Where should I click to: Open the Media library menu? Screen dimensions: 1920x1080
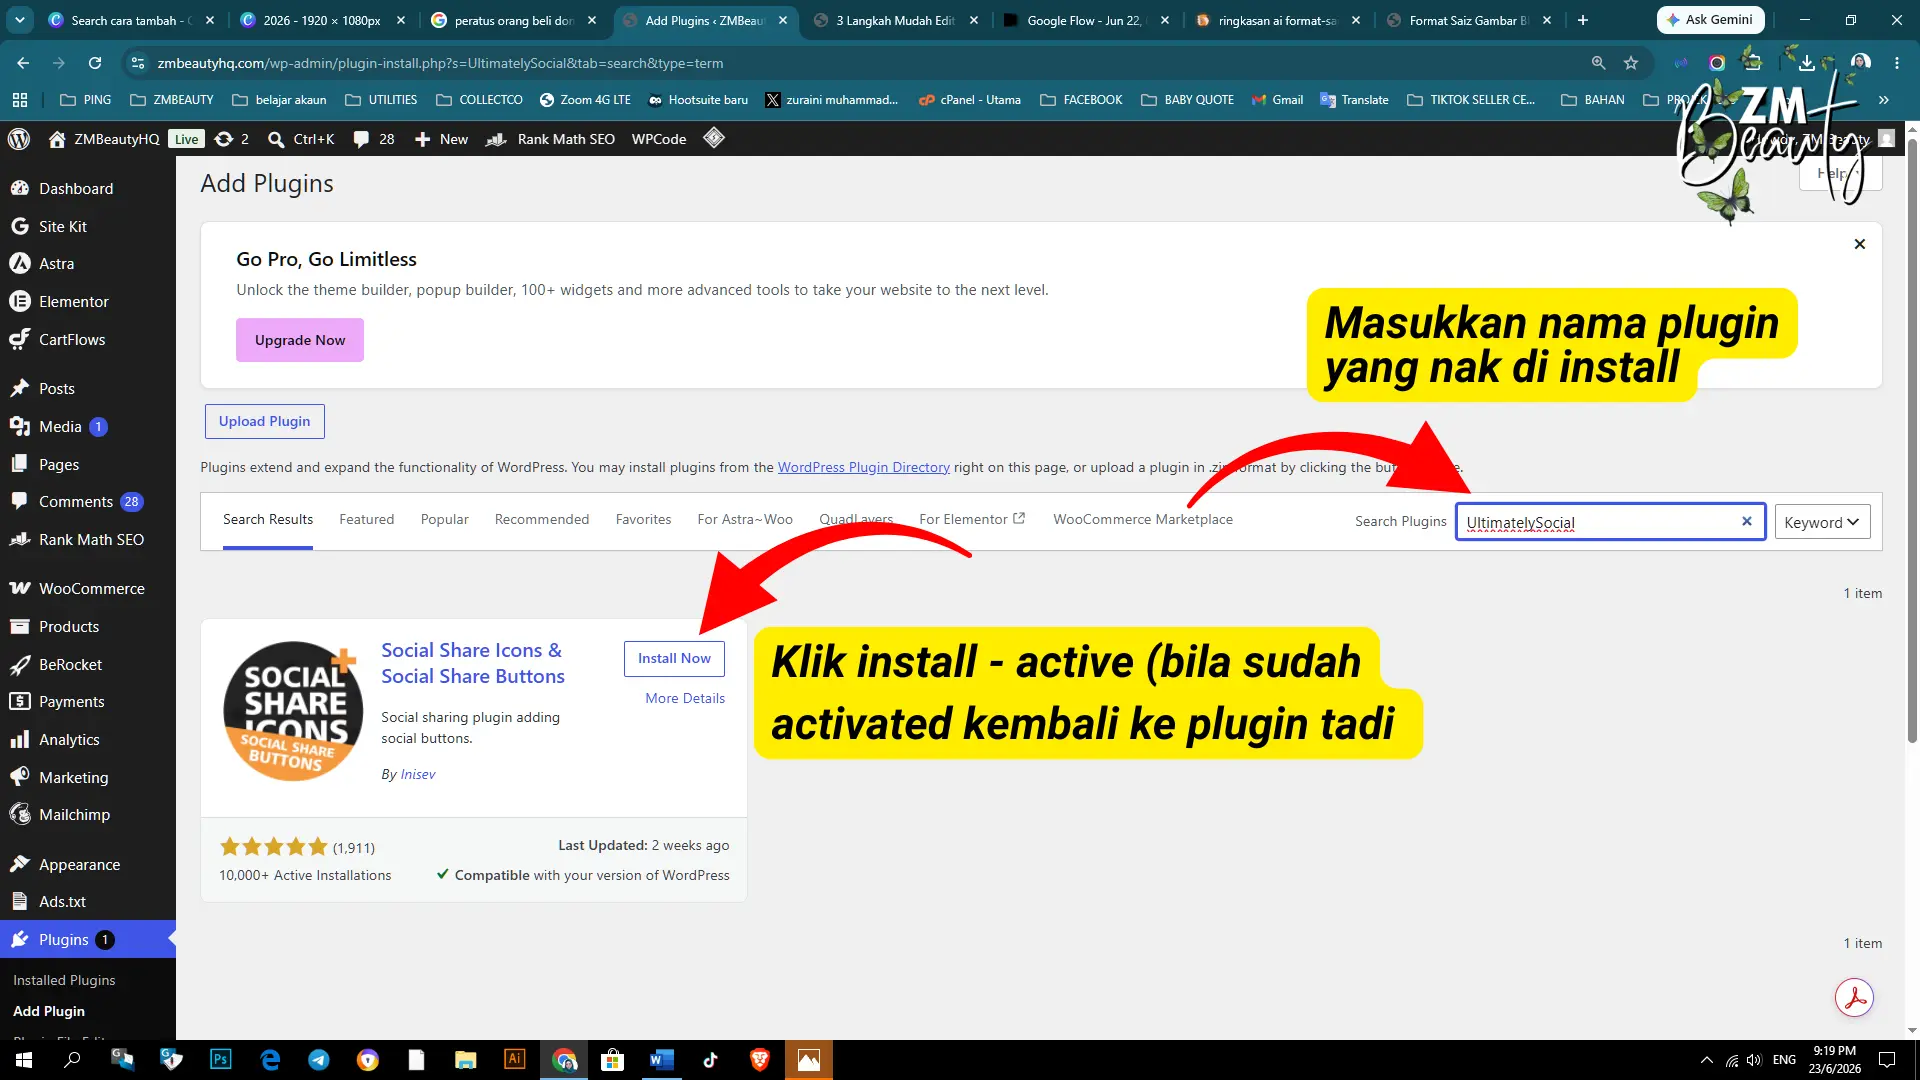coord(60,426)
